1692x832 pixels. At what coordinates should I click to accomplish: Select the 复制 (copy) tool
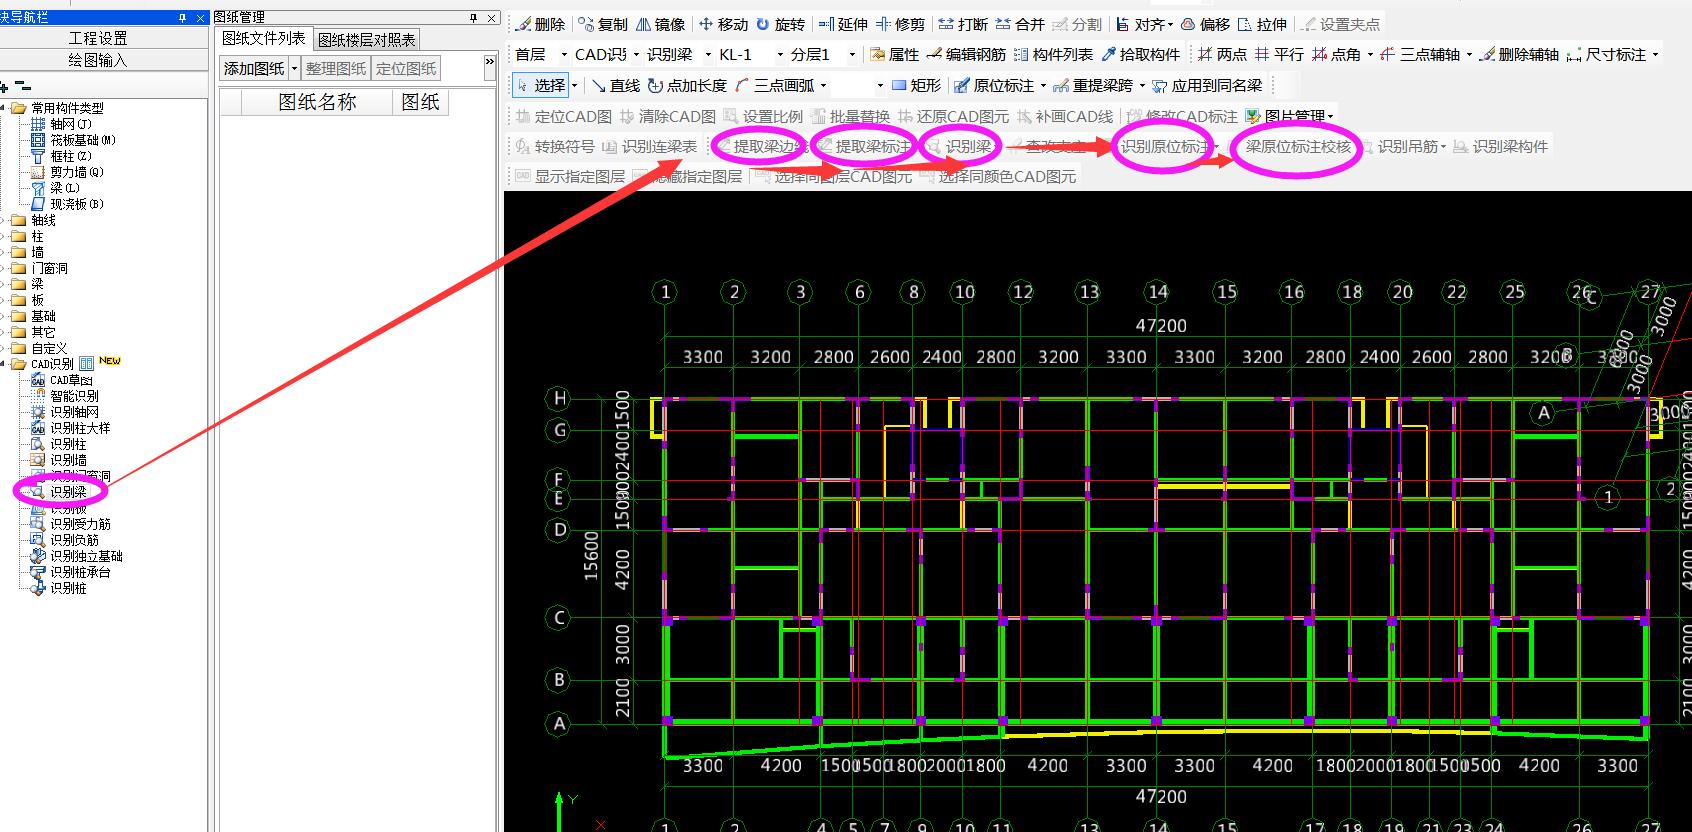[x=604, y=24]
